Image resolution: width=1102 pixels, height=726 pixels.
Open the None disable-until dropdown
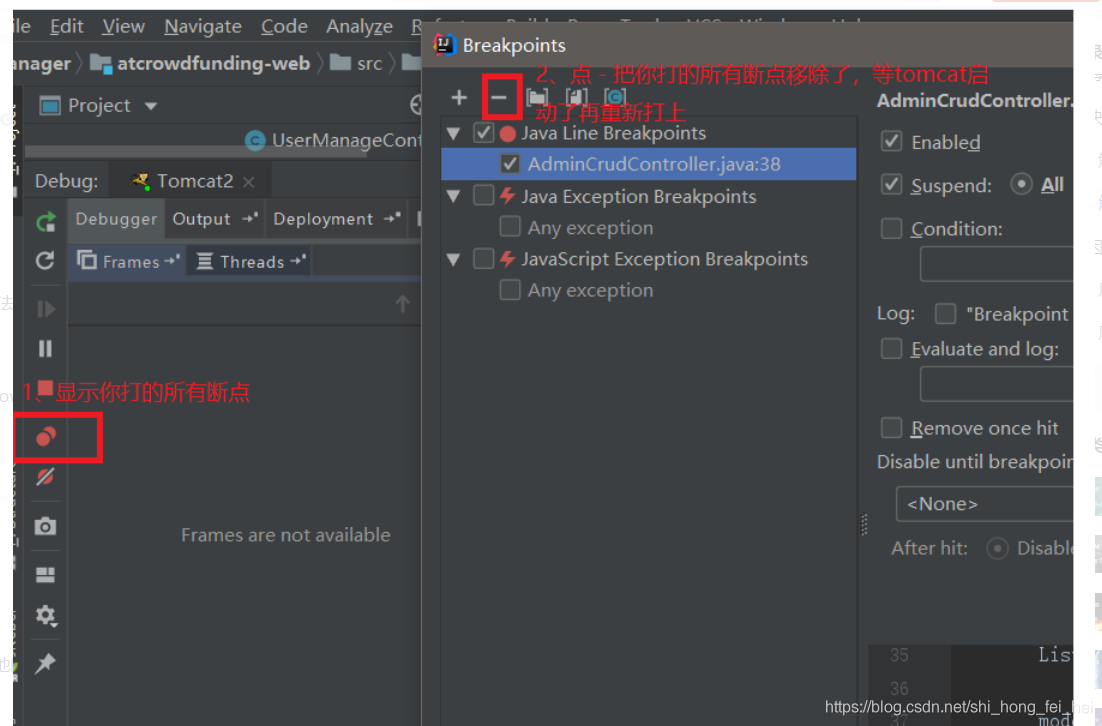point(985,504)
